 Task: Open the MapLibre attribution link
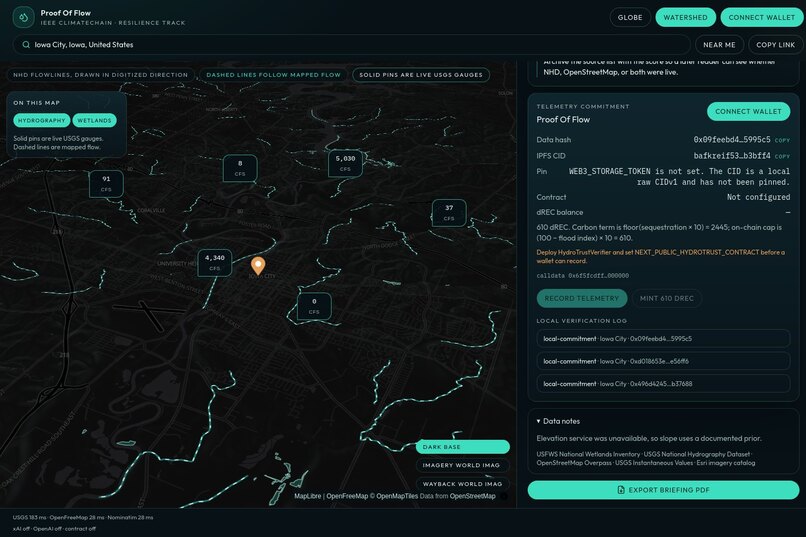pyautogui.click(x=307, y=496)
